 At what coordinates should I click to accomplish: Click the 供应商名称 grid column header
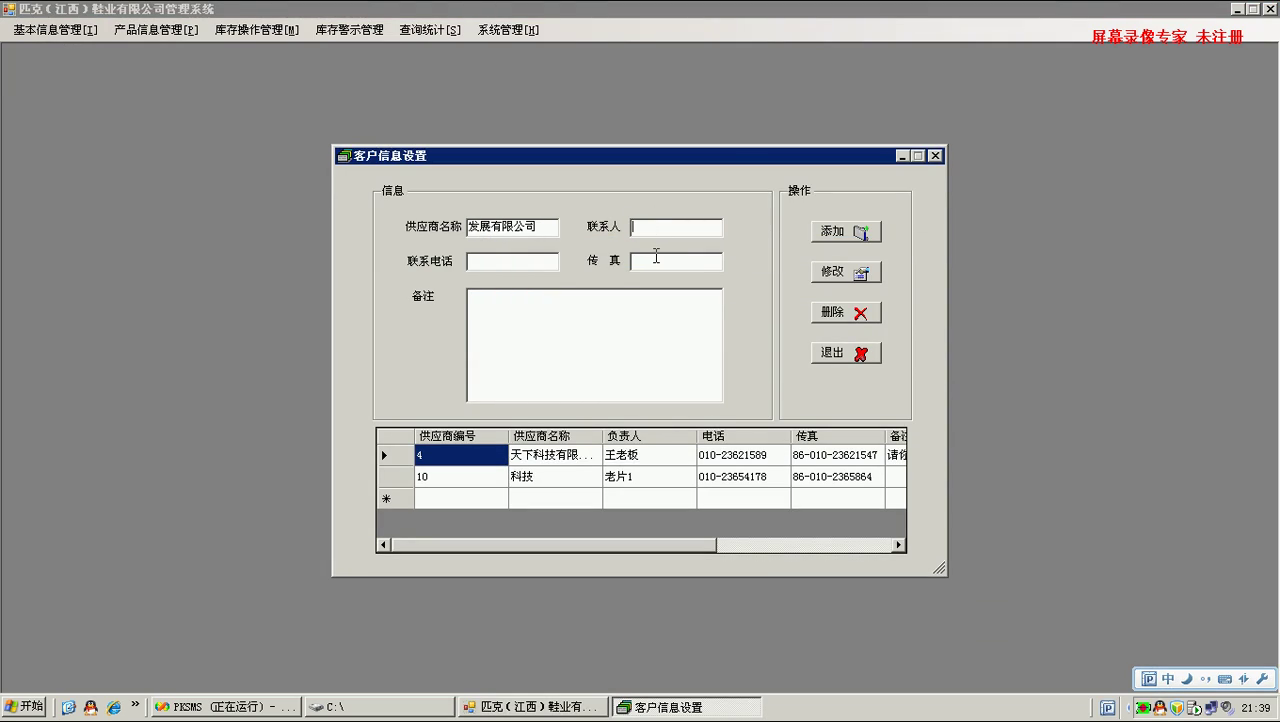coord(555,436)
